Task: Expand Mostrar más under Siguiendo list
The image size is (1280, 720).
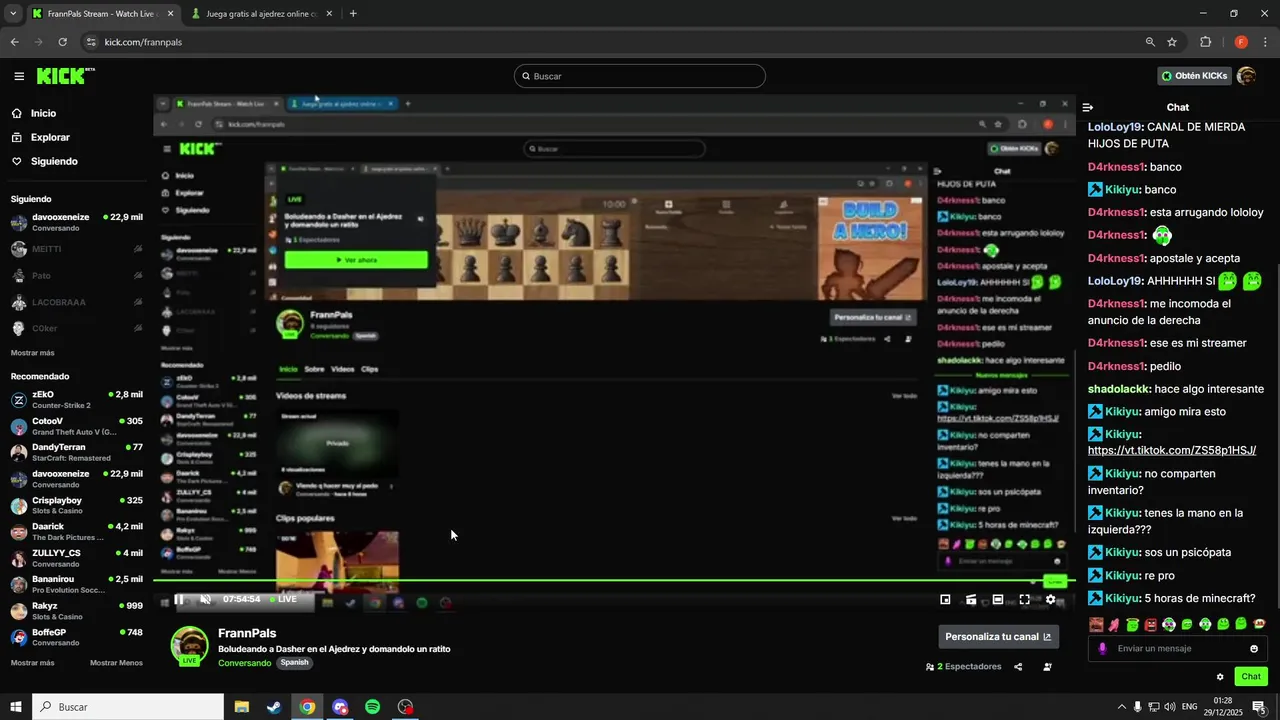Action: tap(32, 353)
